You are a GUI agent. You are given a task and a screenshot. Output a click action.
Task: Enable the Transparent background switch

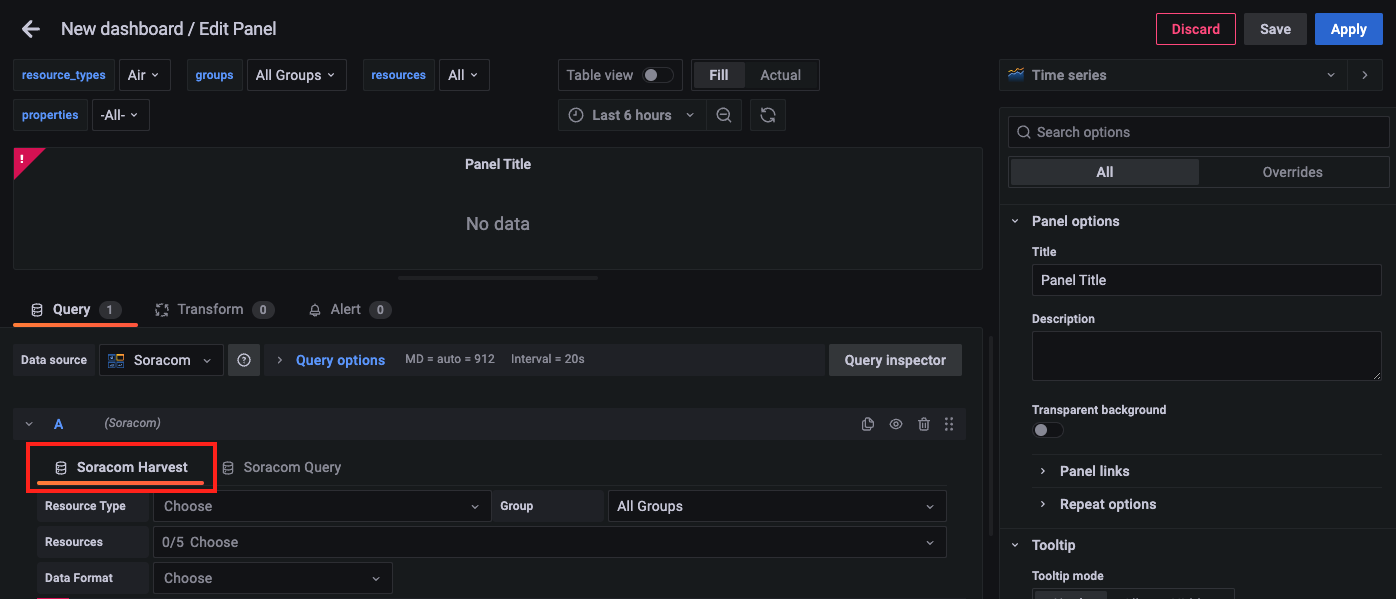click(x=1047, y=430)
